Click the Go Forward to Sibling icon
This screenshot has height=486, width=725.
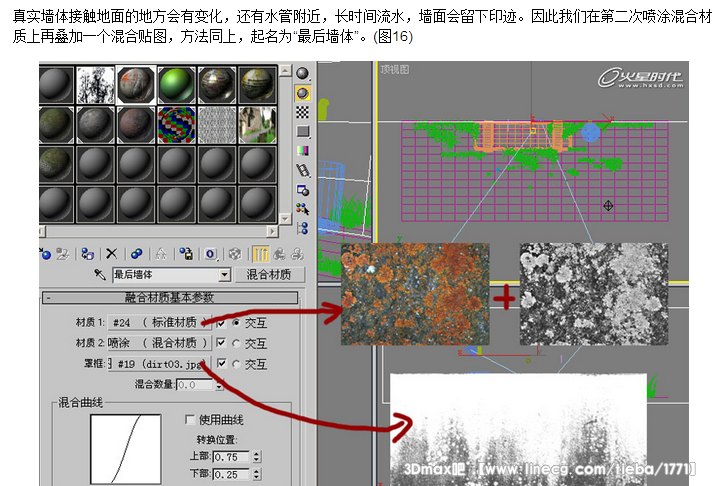(297, 254)
